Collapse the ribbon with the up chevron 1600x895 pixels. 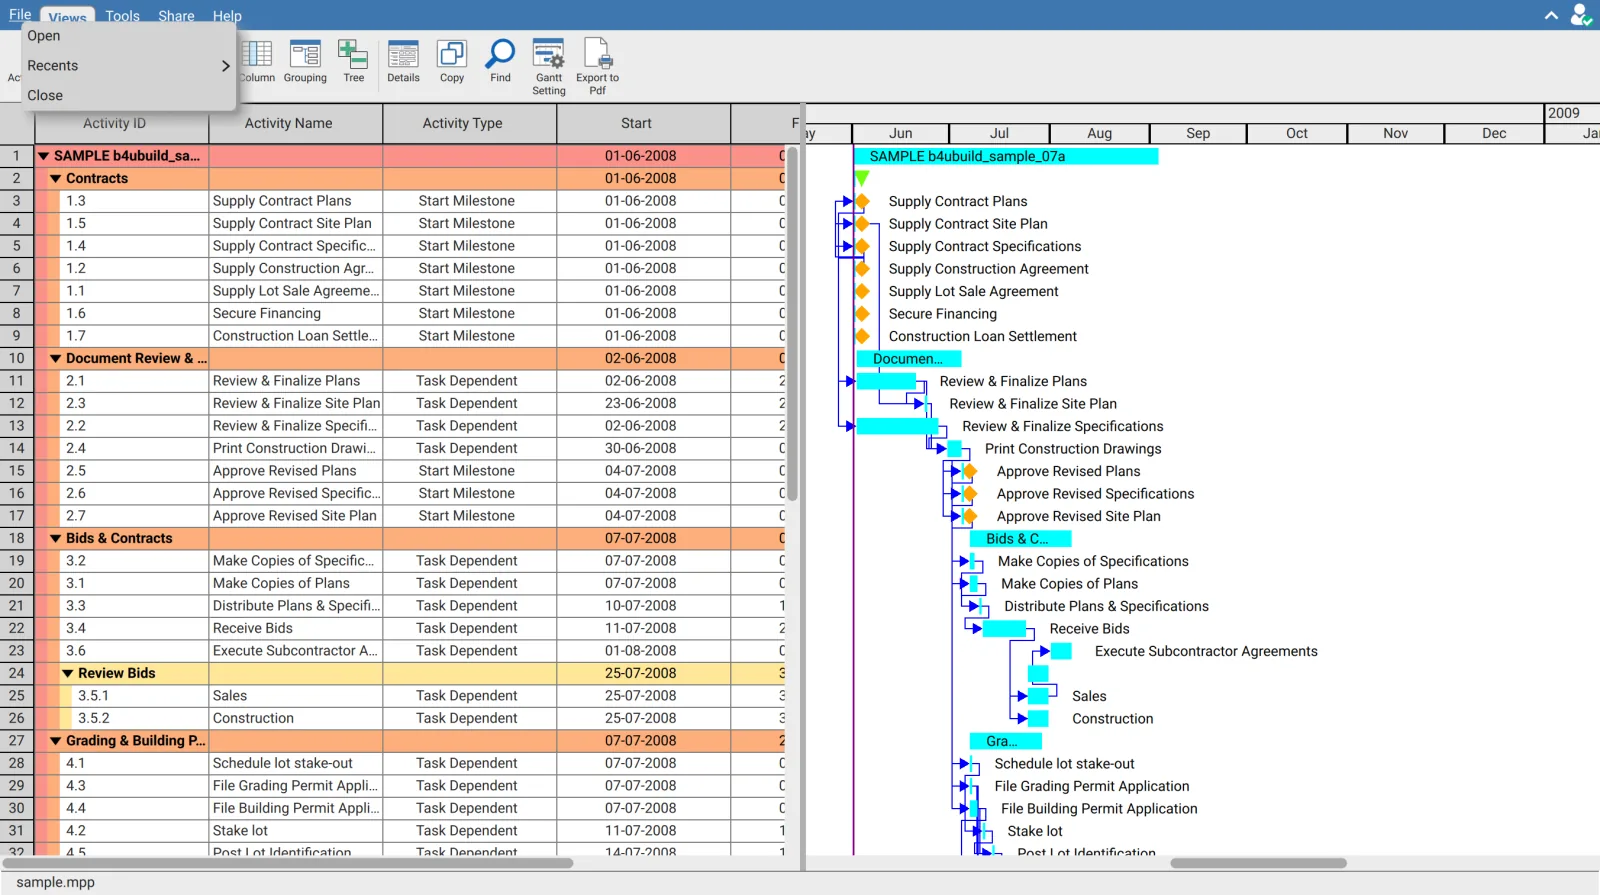coord(1551,15)
